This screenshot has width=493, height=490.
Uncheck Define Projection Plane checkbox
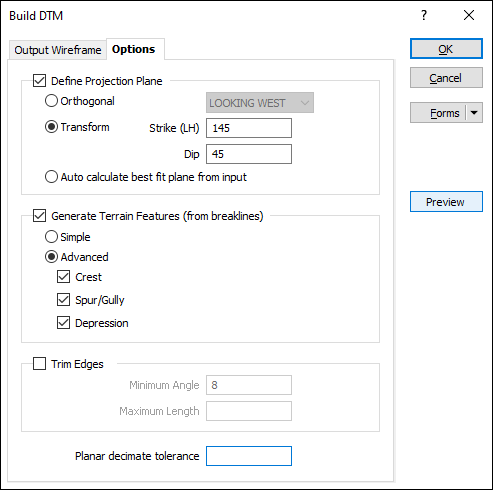[39, 81]
